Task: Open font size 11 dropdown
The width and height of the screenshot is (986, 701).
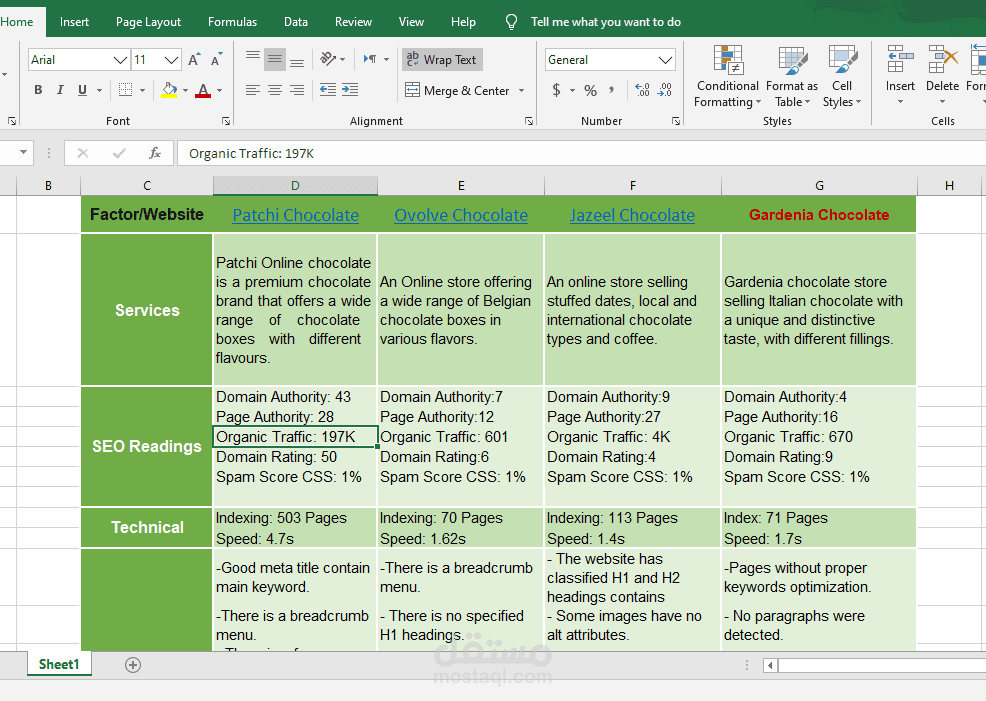Action: pyautogui.click(x=171, y=60)
